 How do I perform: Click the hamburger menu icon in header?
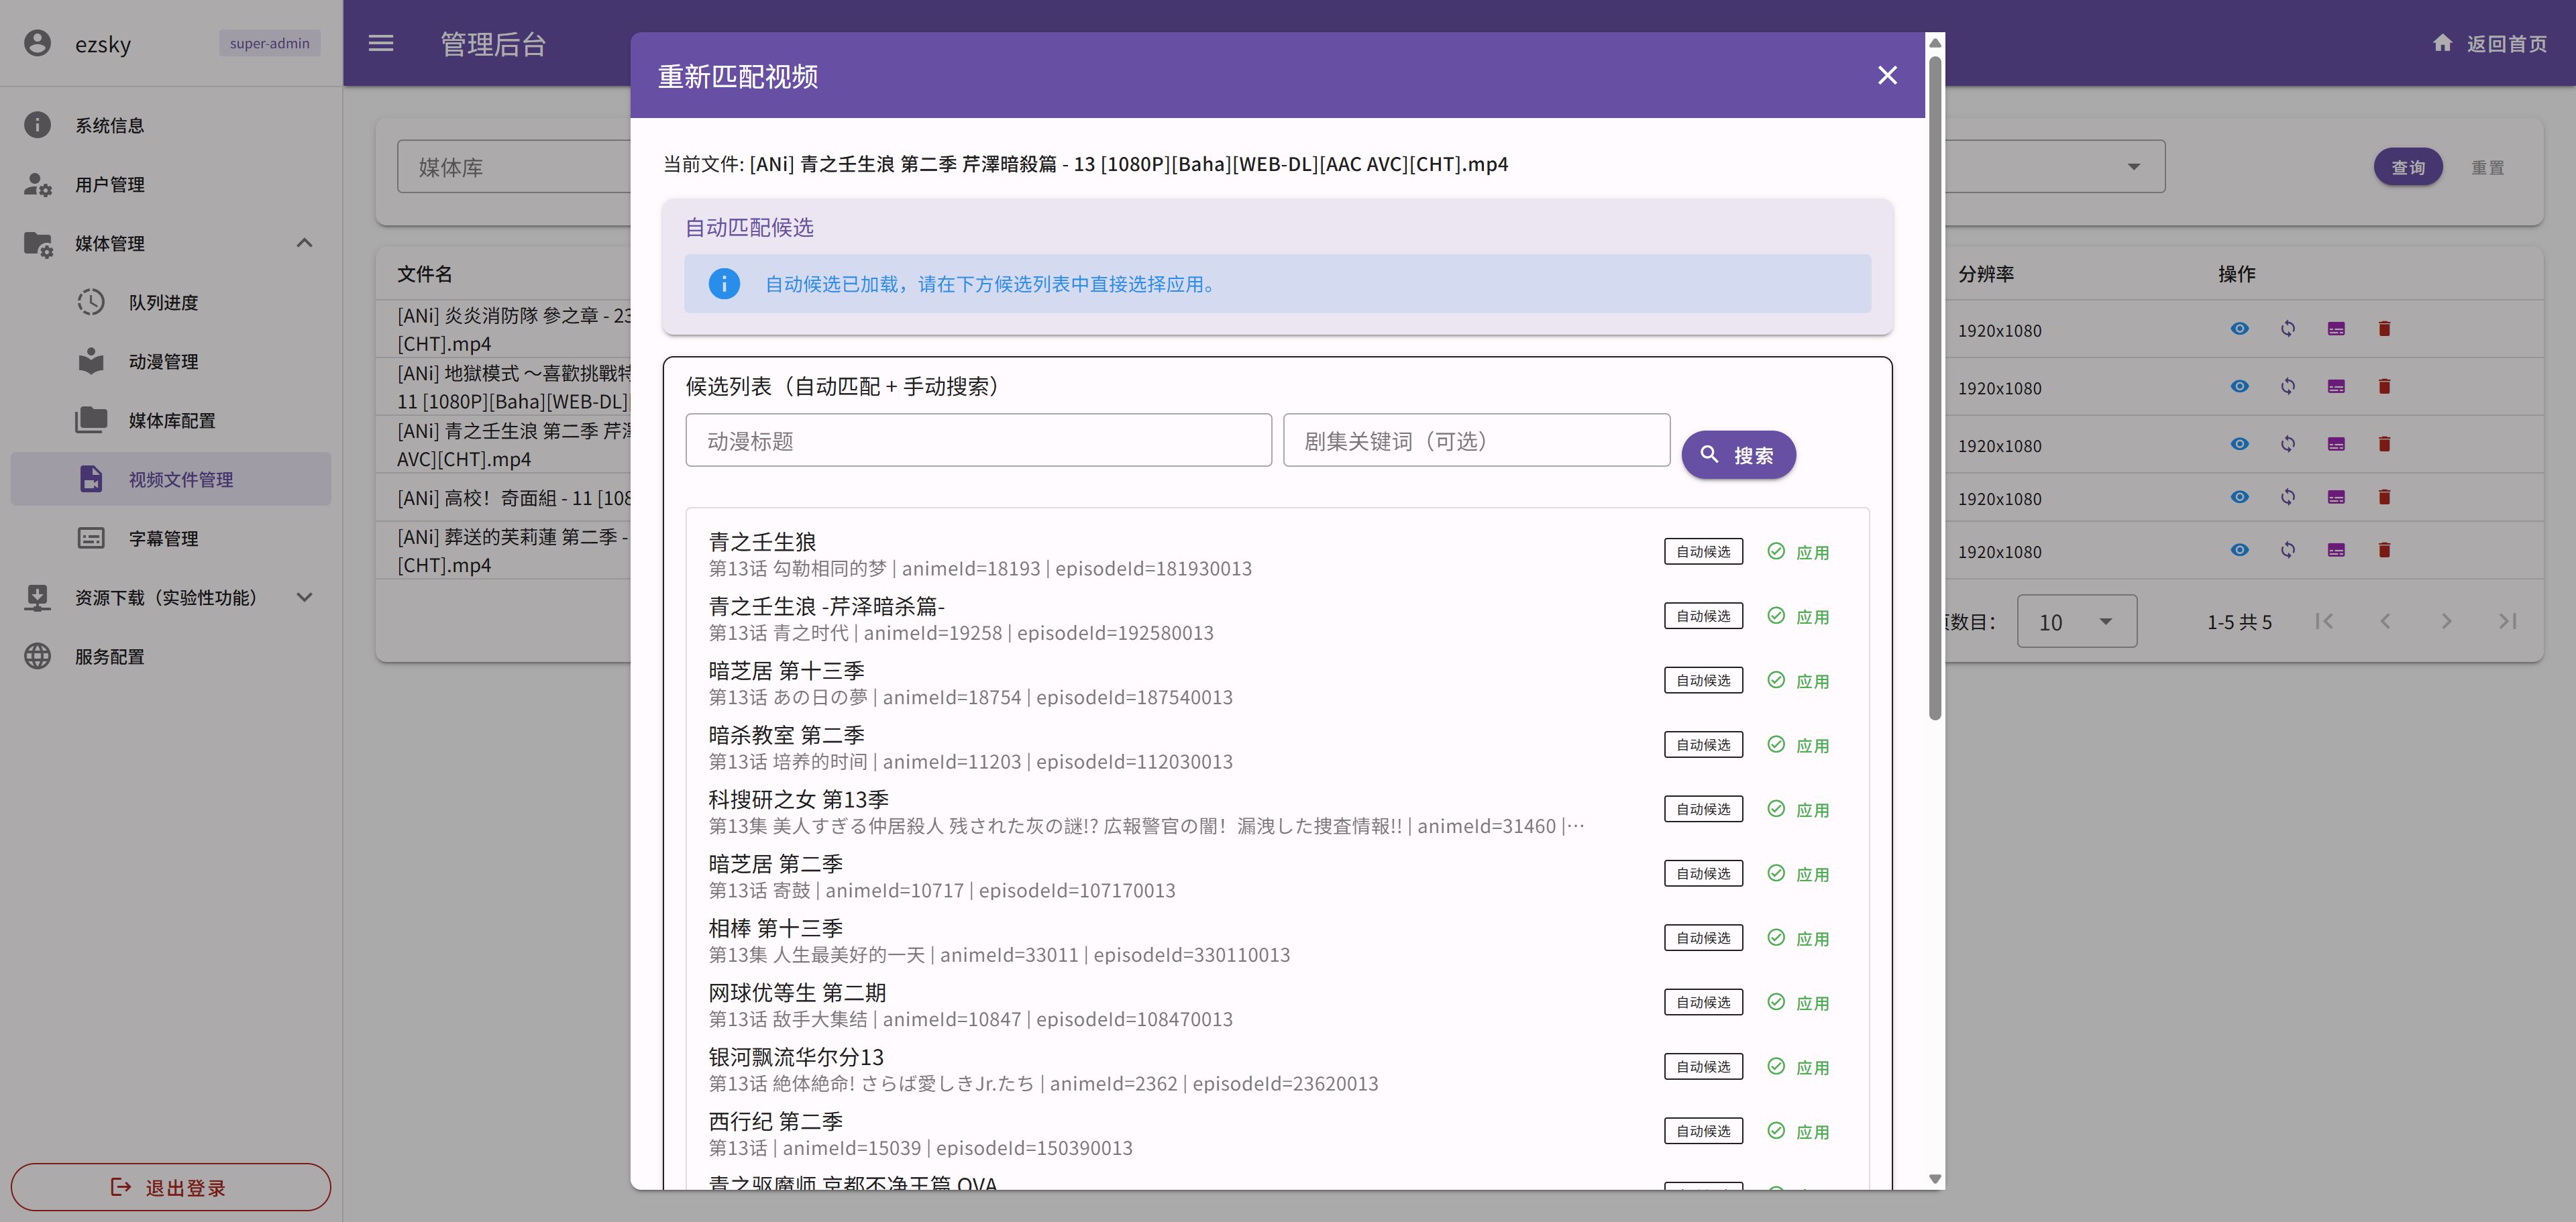point(381,43)
